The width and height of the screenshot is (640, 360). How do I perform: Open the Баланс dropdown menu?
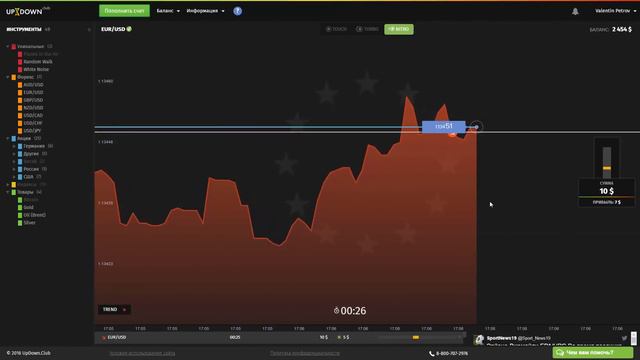[168, 11]
